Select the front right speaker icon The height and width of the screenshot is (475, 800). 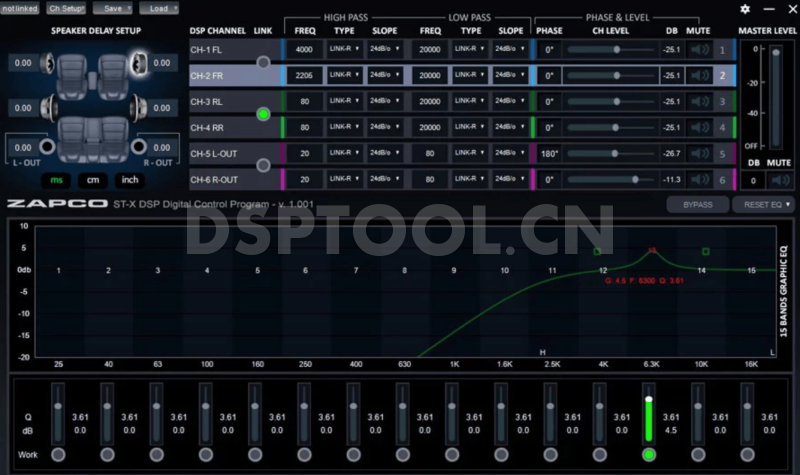tap(139, 63)
